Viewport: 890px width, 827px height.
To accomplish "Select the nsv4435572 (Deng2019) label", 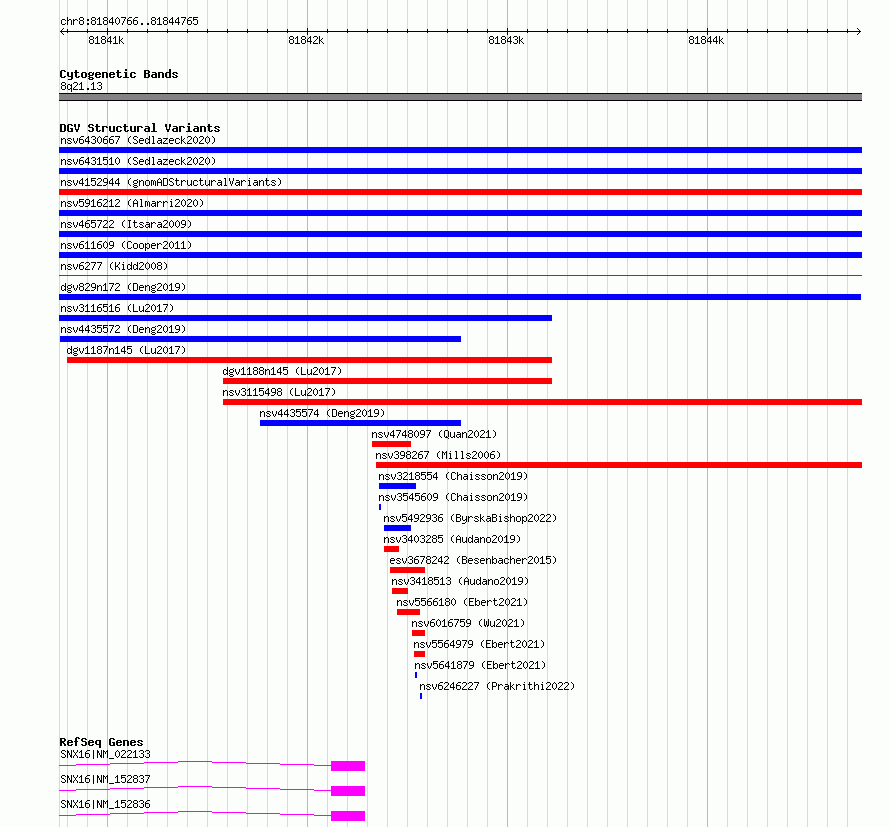I will click(123, 329).
